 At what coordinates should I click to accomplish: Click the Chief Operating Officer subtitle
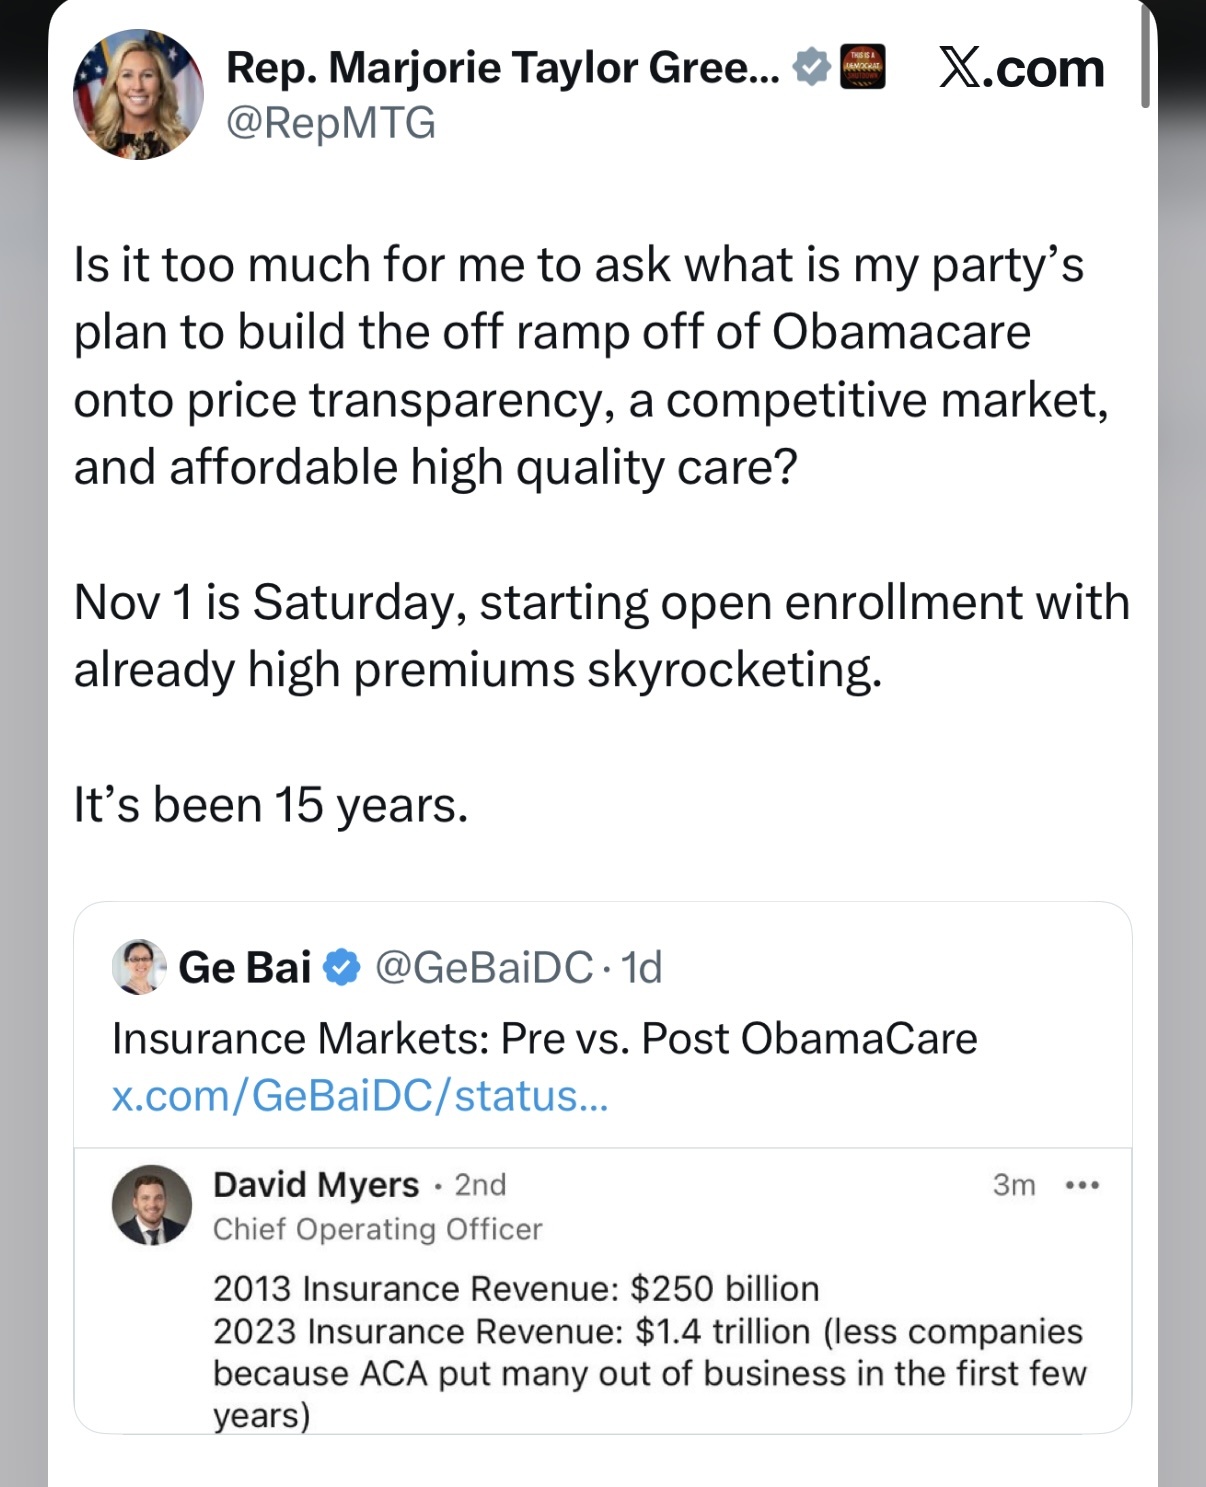[x=377, y=1229]
